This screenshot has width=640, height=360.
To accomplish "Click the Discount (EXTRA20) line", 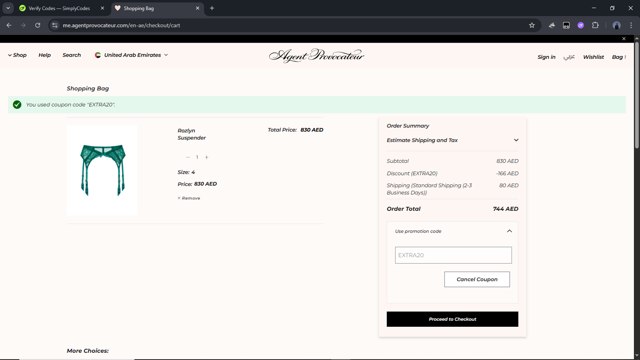I will click(452, 173).
